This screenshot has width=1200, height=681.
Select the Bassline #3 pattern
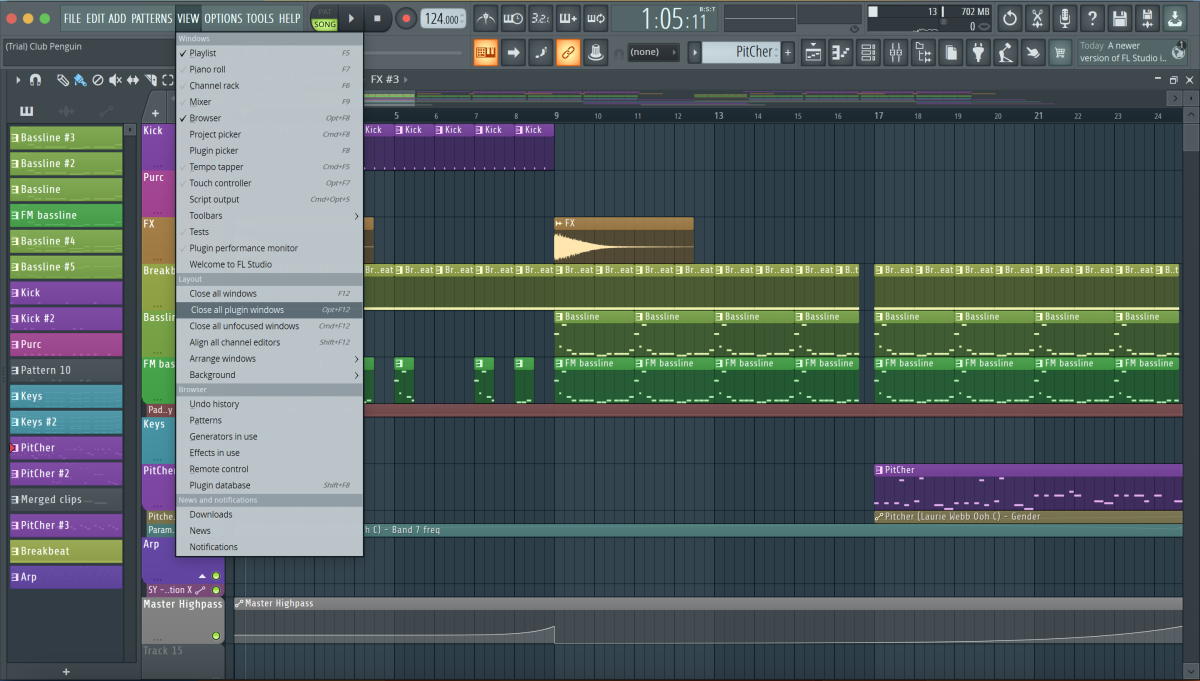point(66,138)
